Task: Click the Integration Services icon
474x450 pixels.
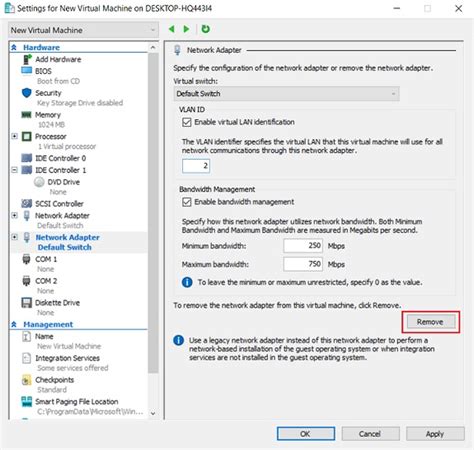Action: coord(26,358)
